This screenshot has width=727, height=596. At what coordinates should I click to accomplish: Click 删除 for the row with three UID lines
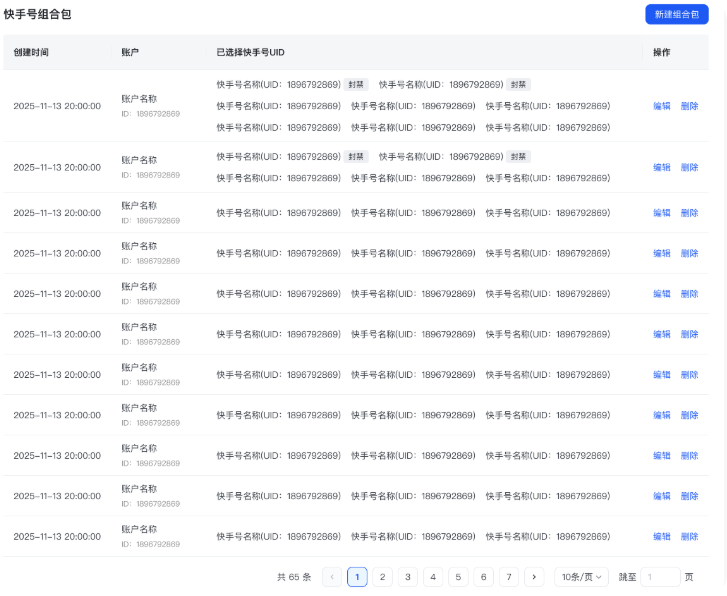689,106
